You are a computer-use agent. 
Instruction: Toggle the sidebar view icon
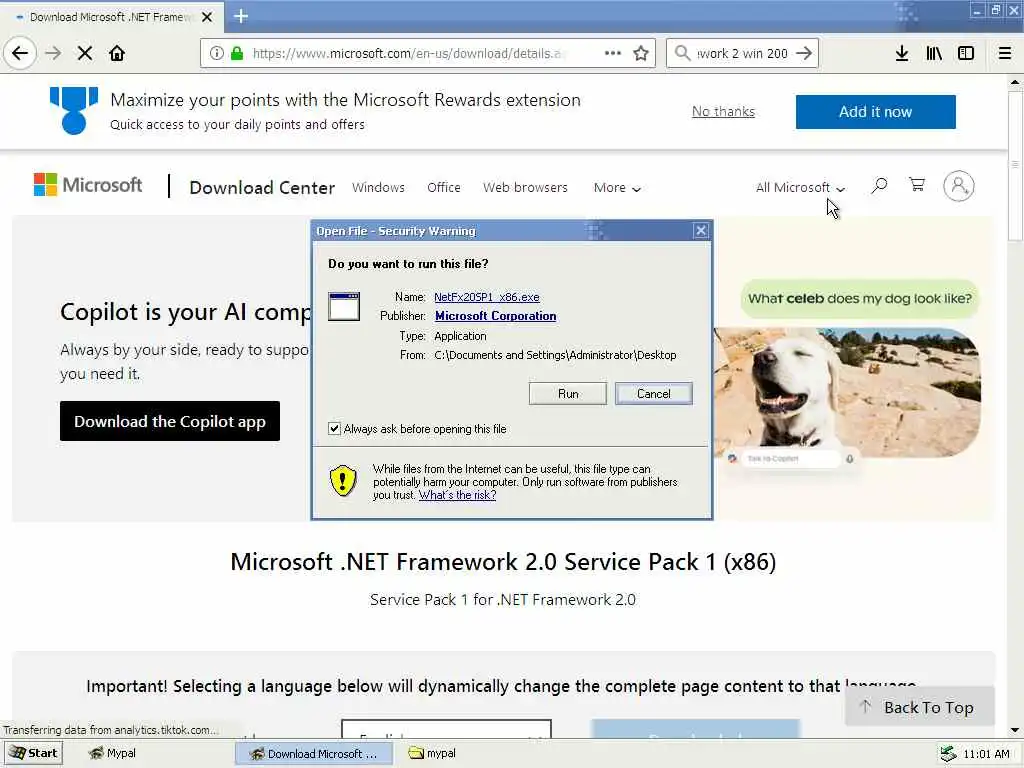pyautogui.click(x=966, y=53)
